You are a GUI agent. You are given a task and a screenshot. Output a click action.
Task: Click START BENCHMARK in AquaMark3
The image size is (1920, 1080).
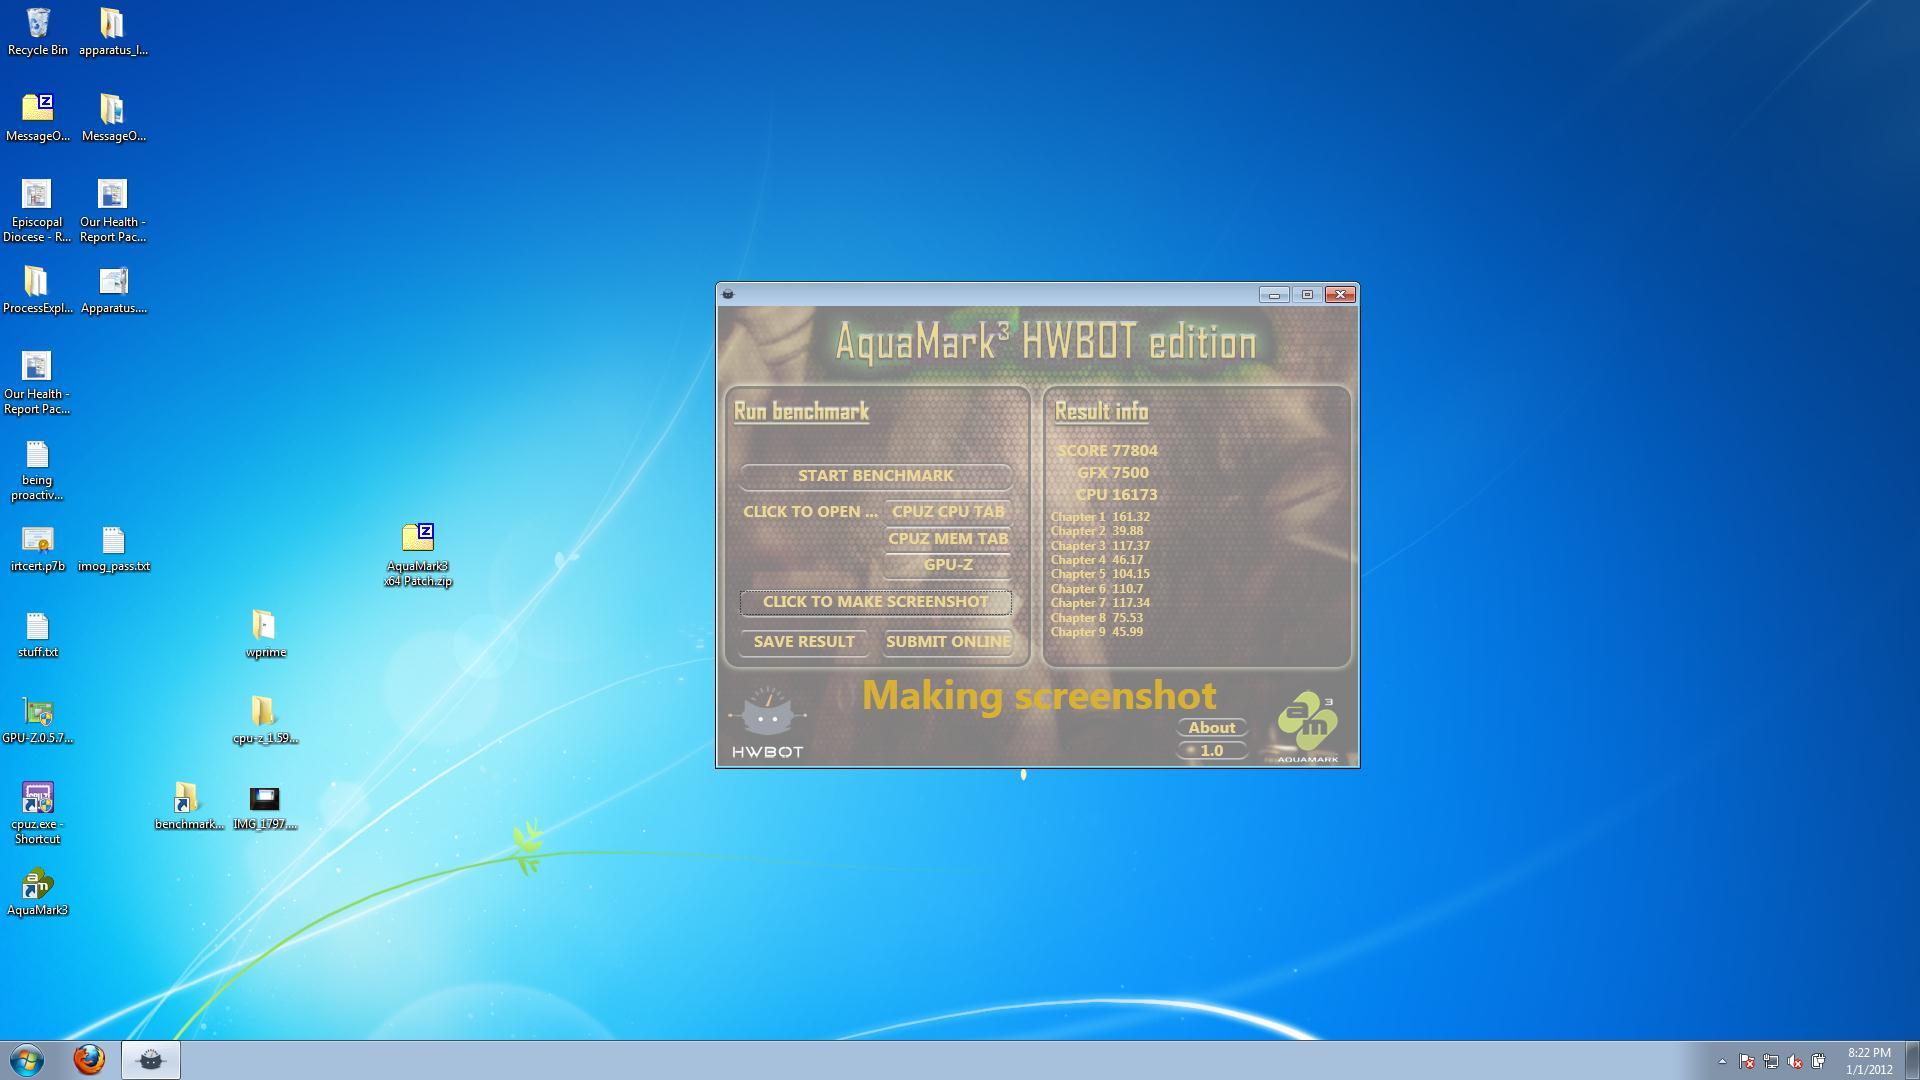(x=875, y=476)
